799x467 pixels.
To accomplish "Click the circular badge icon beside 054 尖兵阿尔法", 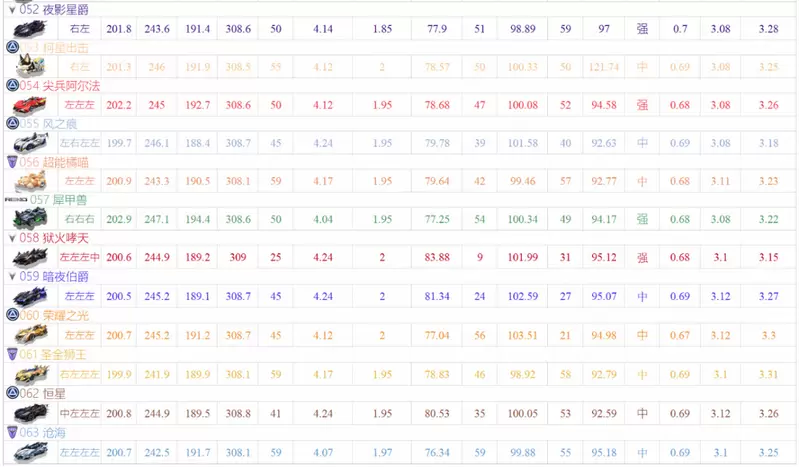I will pyautogui.click(x=12, y=85).
